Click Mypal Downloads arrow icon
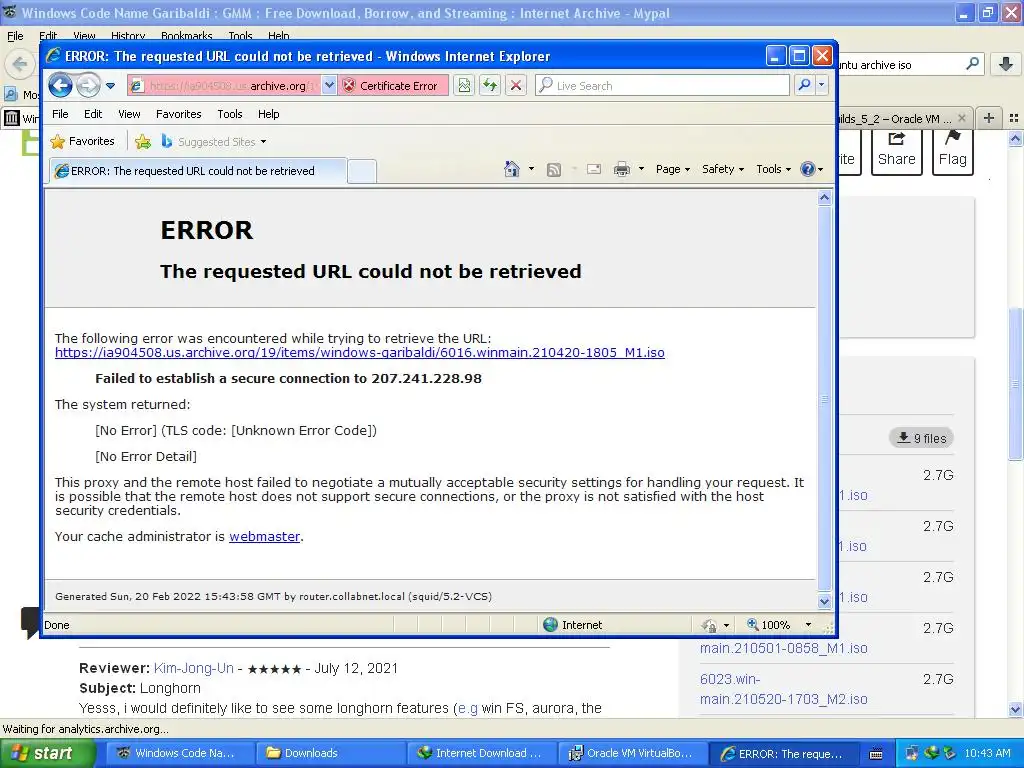This screenshot has width=1024, height=768. click(1006, 64)
